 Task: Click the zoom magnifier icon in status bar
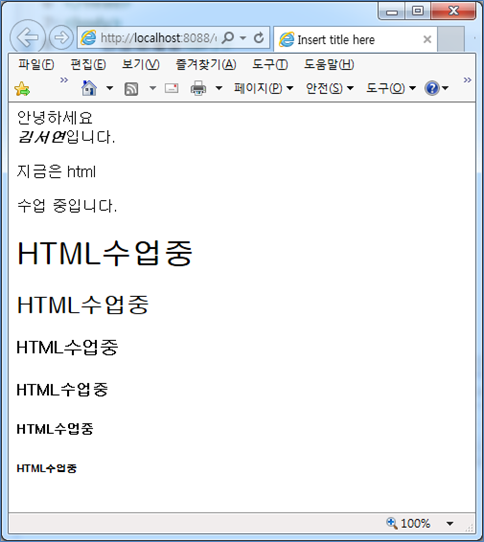pos(391,523)
